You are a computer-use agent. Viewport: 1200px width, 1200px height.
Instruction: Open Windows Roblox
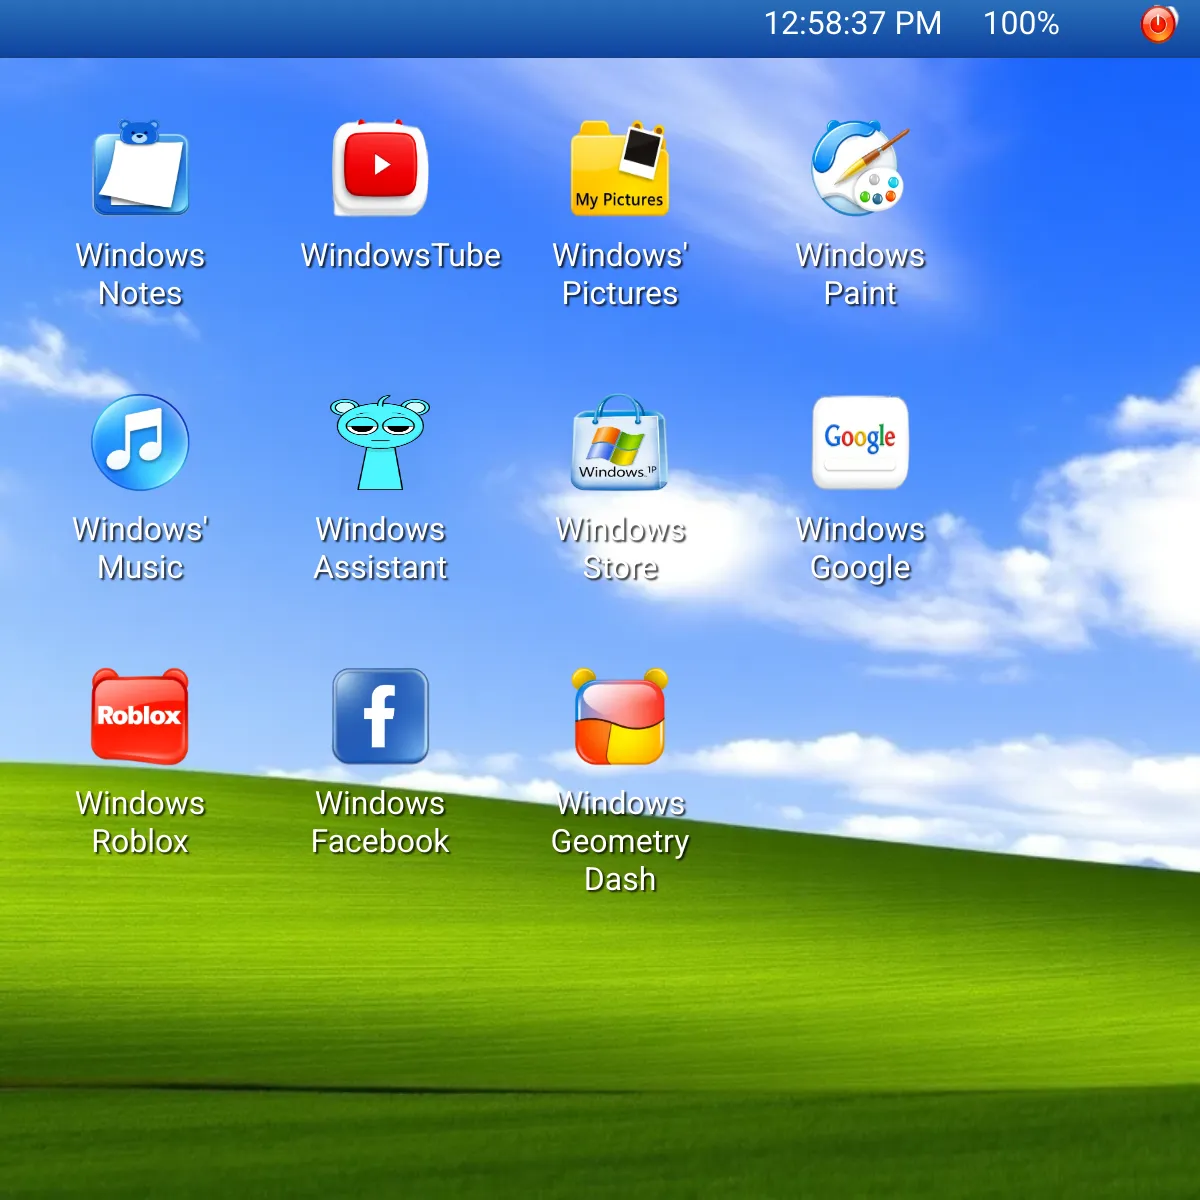(x=140, y=716)
